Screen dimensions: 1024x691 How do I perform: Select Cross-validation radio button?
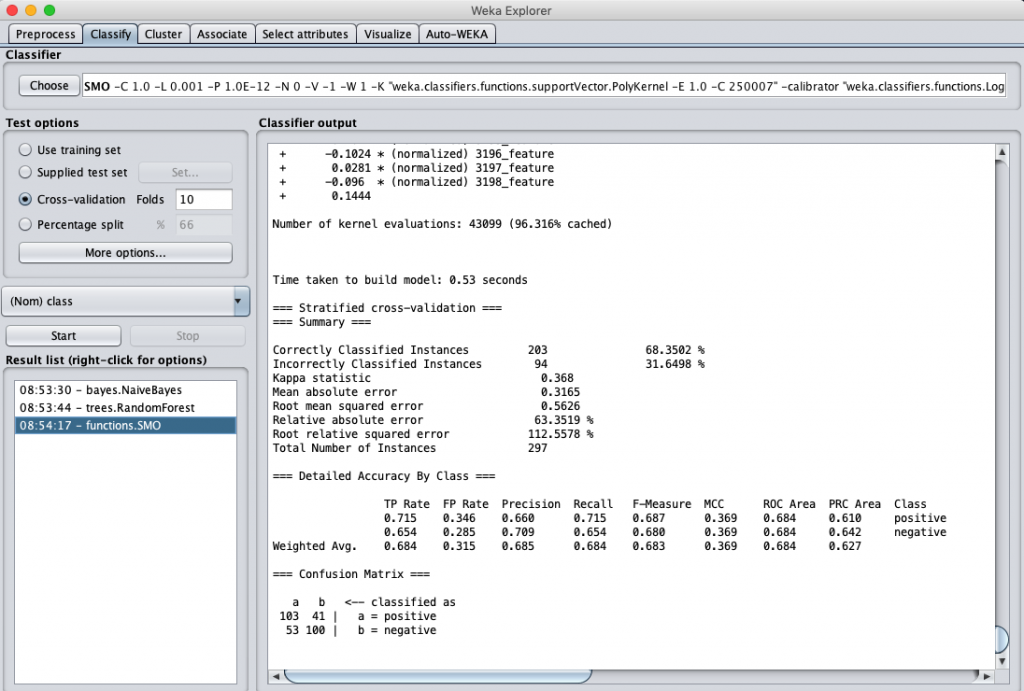click(x=72, y=199)
